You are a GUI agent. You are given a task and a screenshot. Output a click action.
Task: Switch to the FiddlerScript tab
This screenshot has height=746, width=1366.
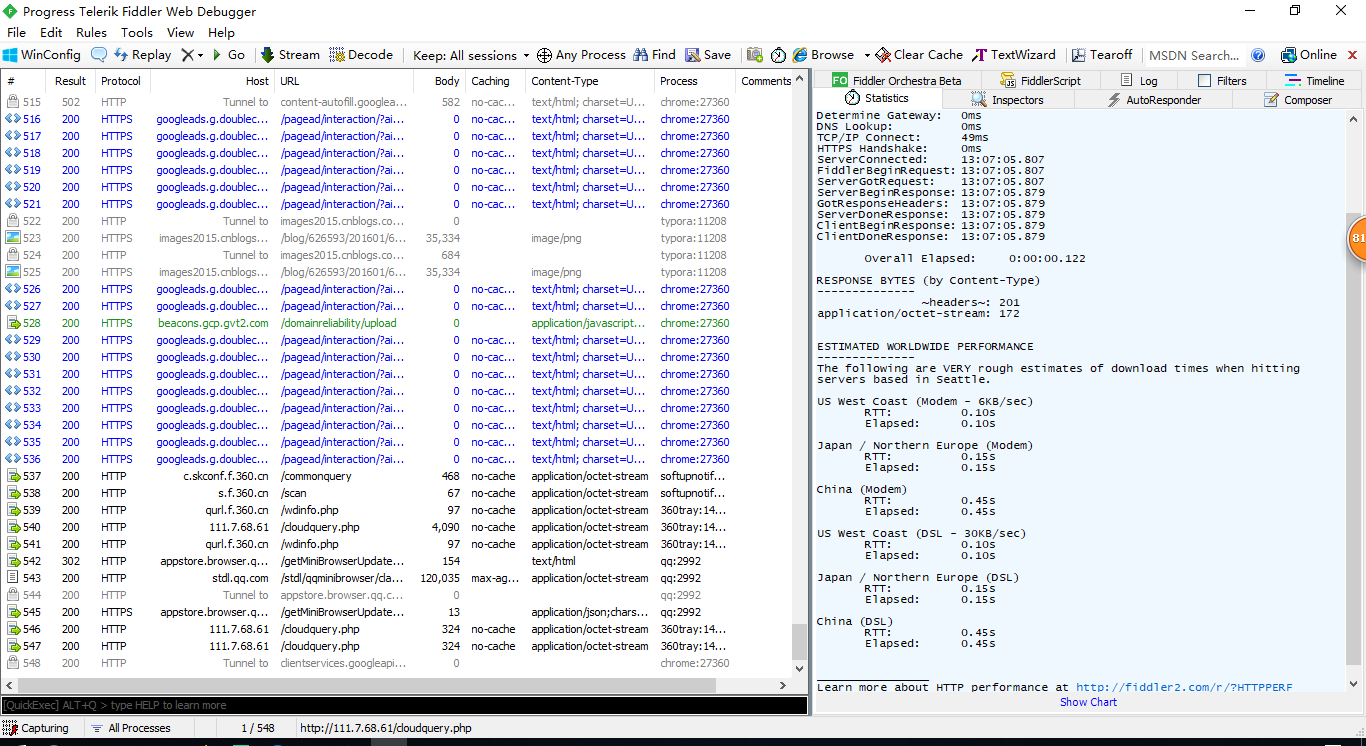click(1041, 81)
